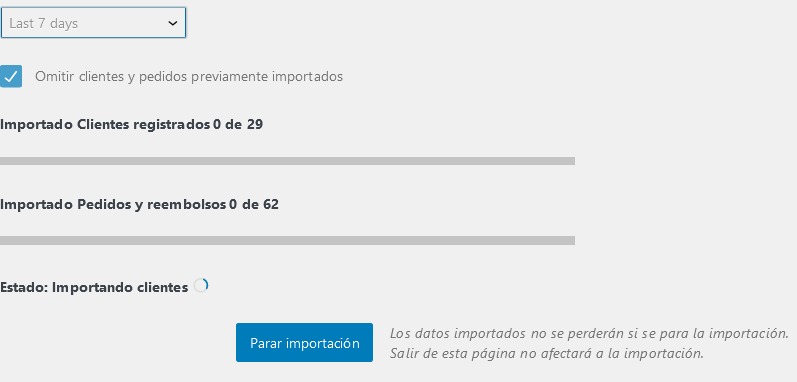Click the Clientes registrados progress bar

tap(287, 161)
